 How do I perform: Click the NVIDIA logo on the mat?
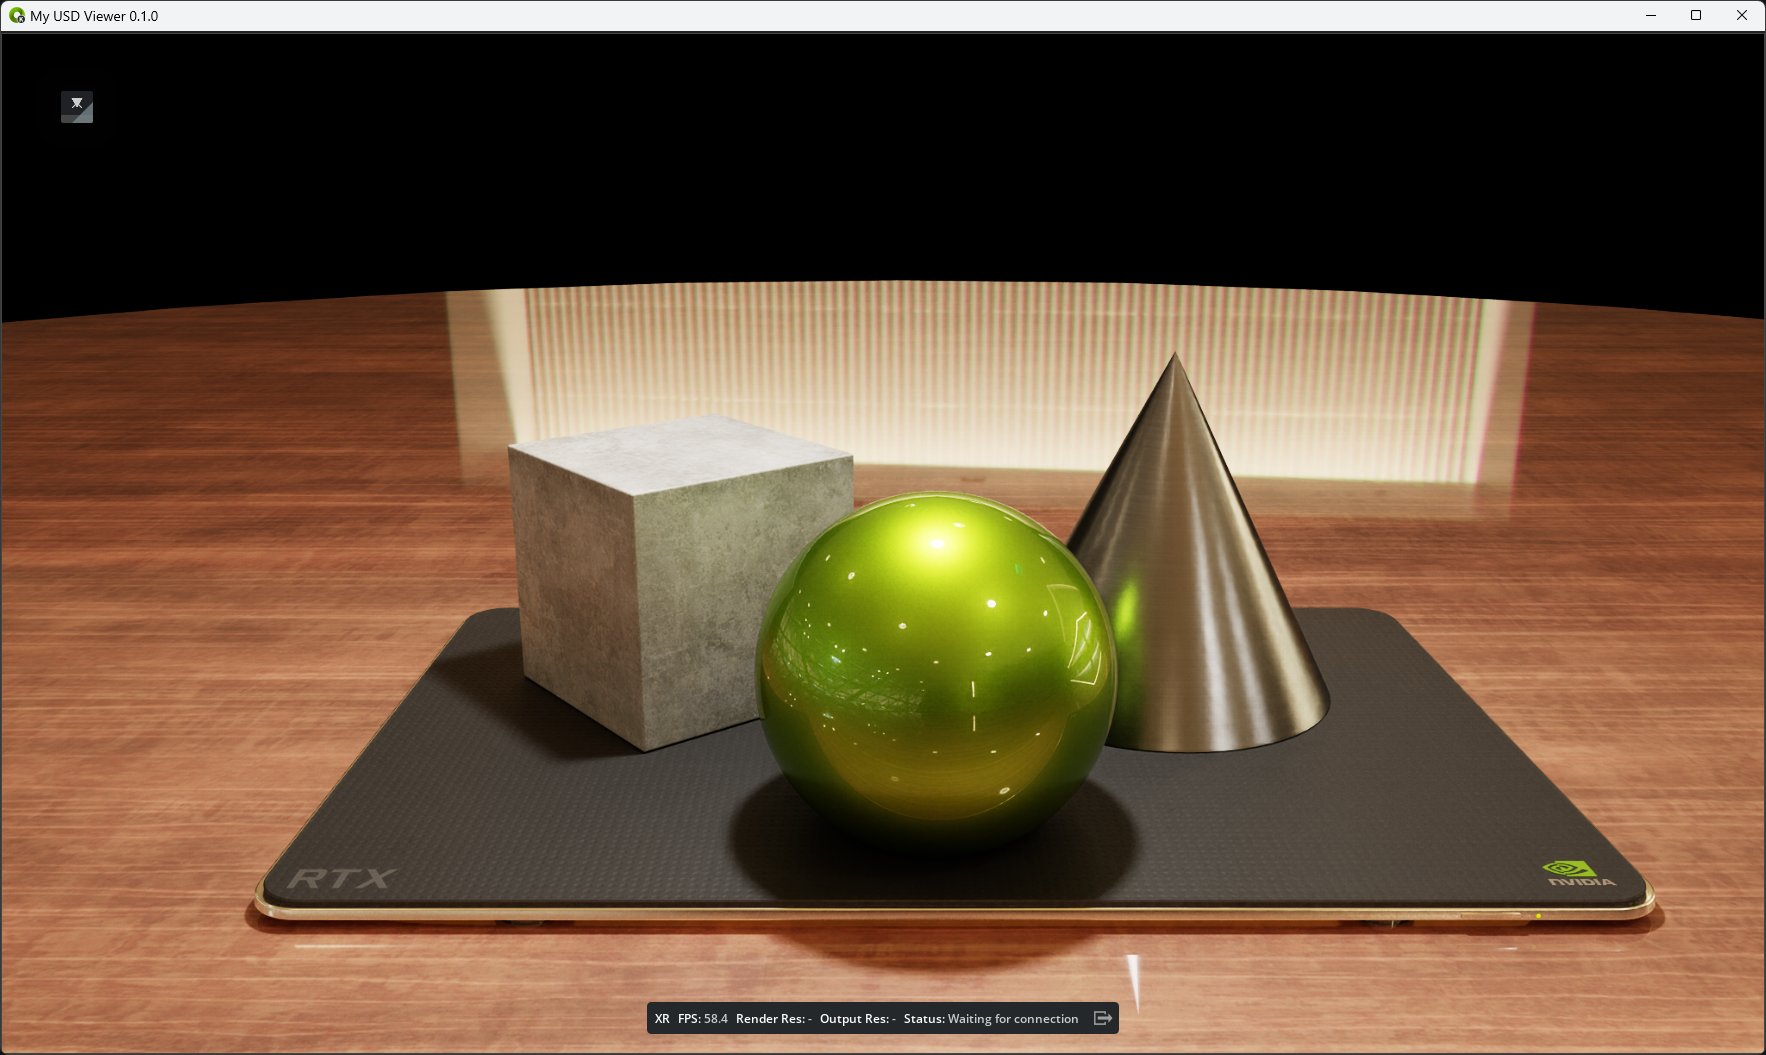[1580, 873]
